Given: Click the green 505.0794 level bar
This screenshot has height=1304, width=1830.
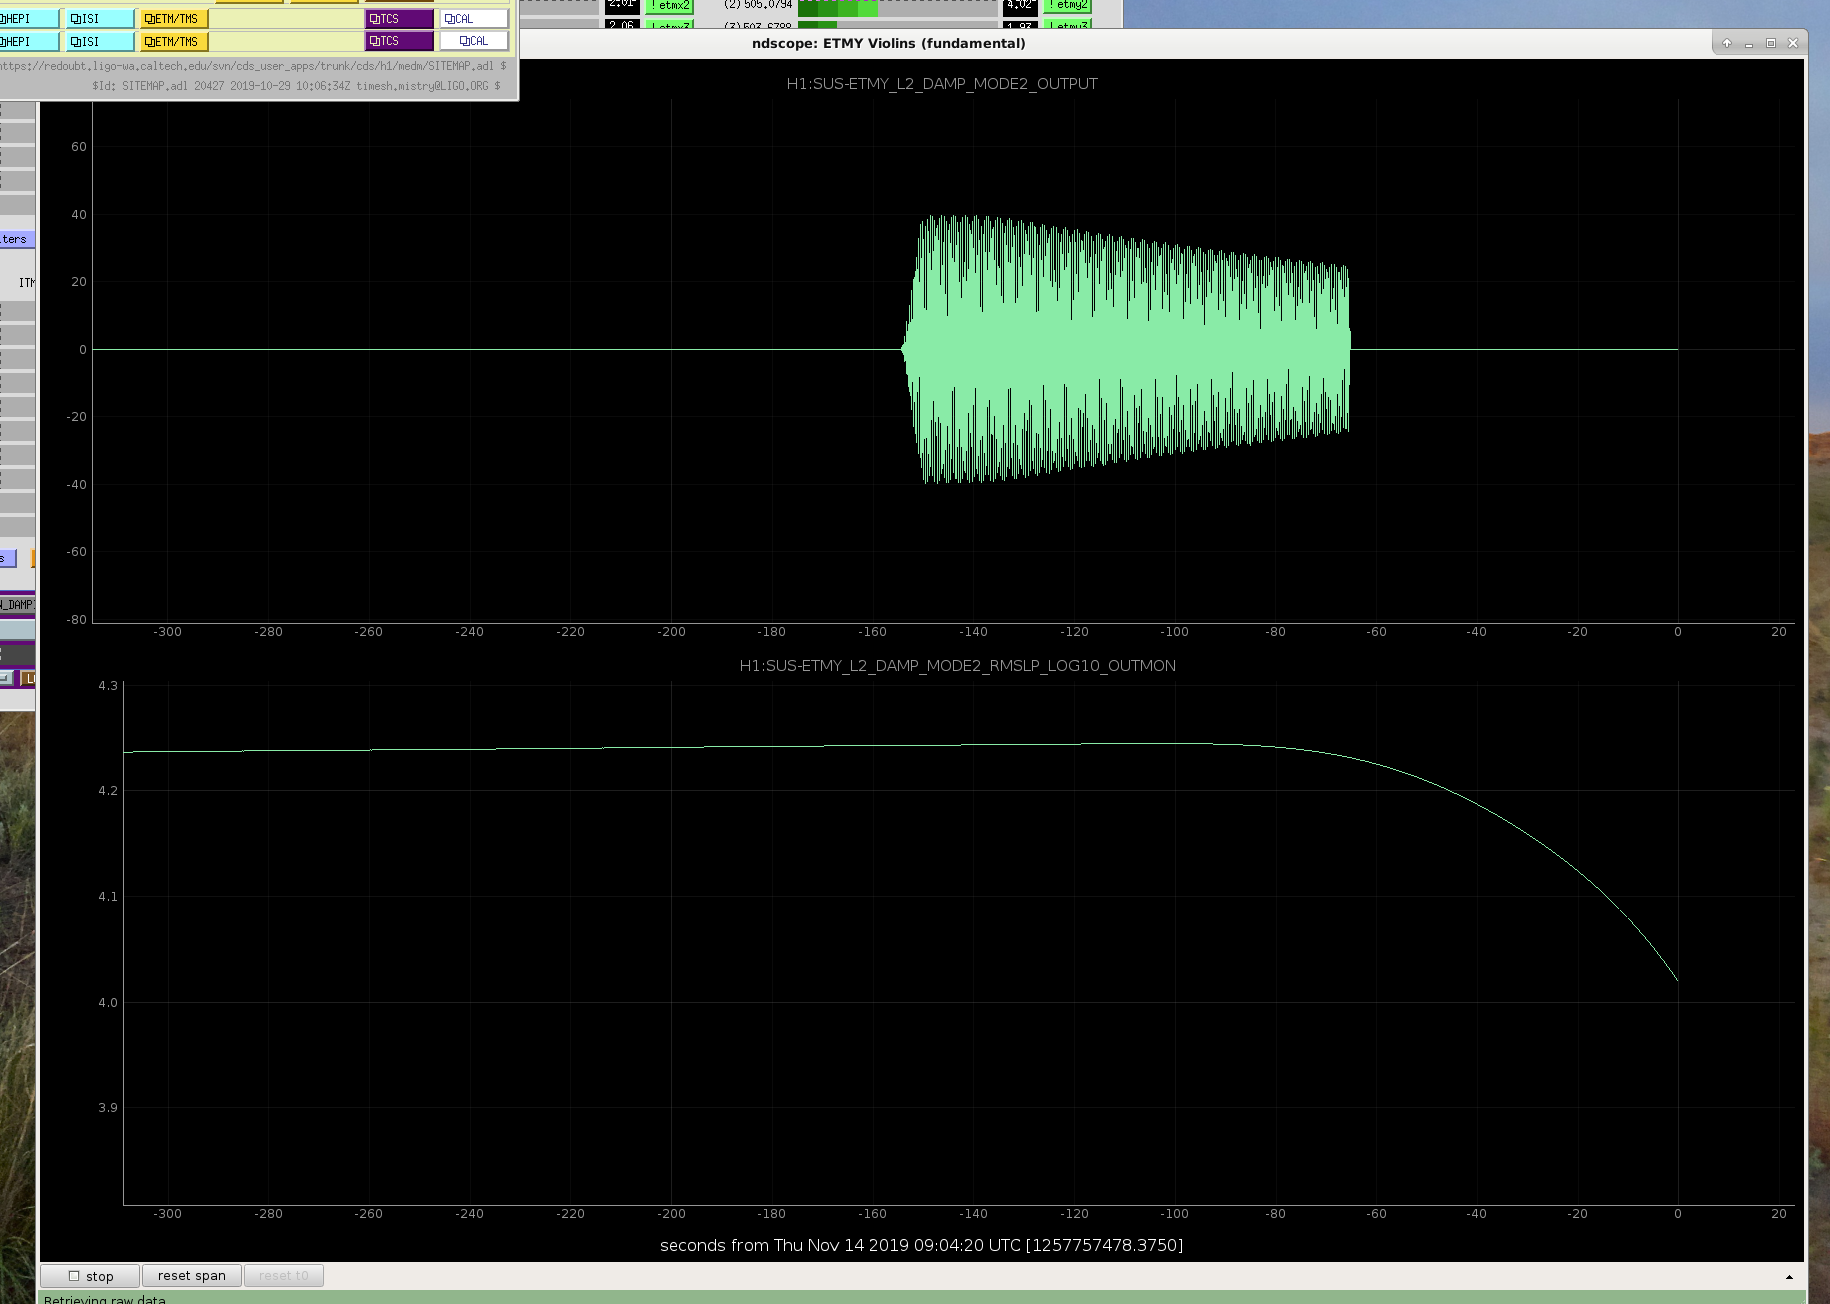Looking at the screenshot, I should click(x=837, y=7).
